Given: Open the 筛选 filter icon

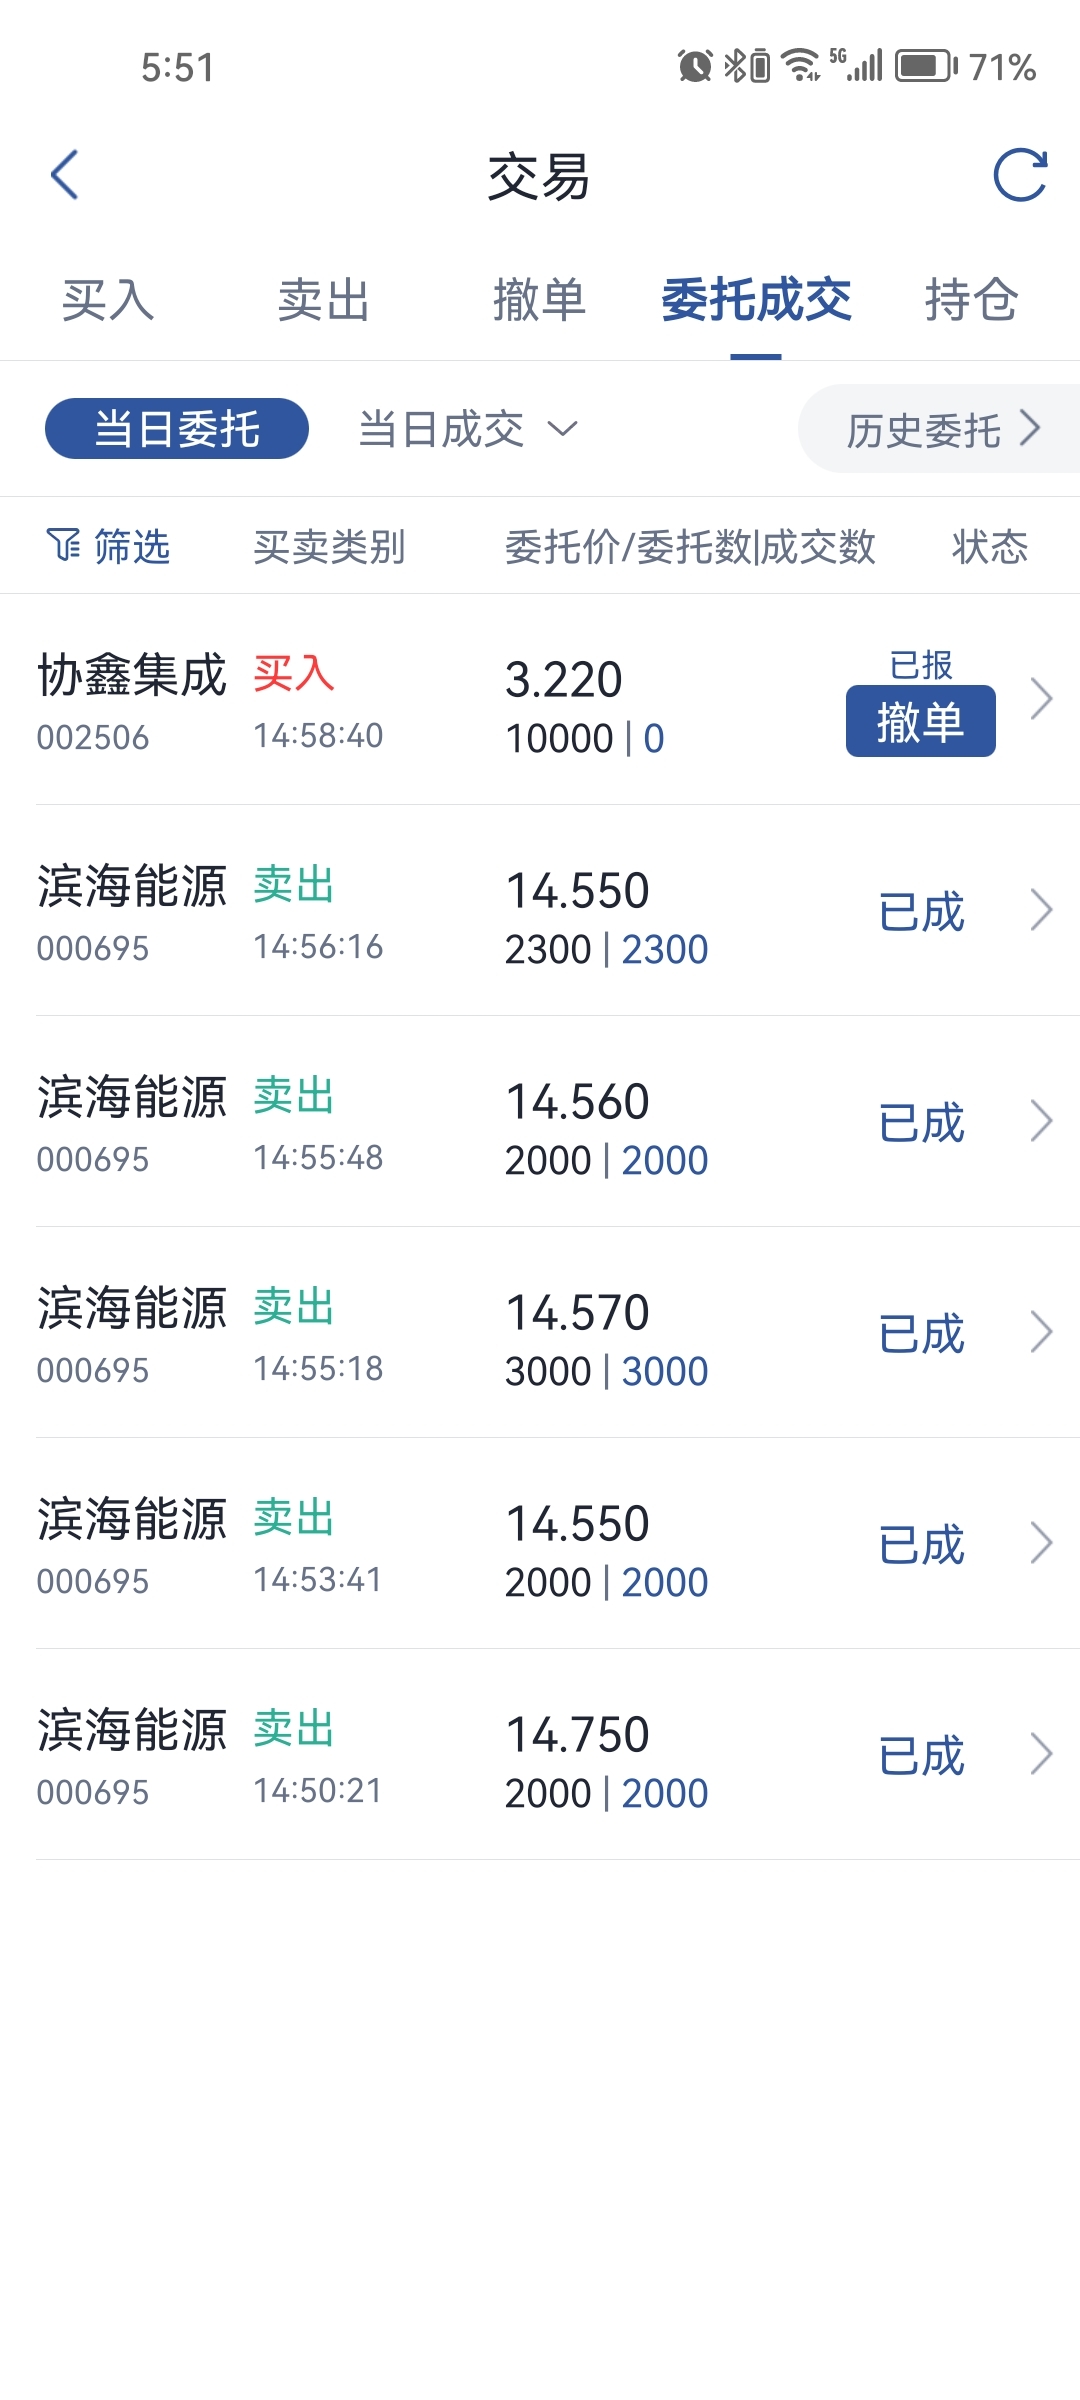Looking at the screenshot, I should click(x=63, y=546).
